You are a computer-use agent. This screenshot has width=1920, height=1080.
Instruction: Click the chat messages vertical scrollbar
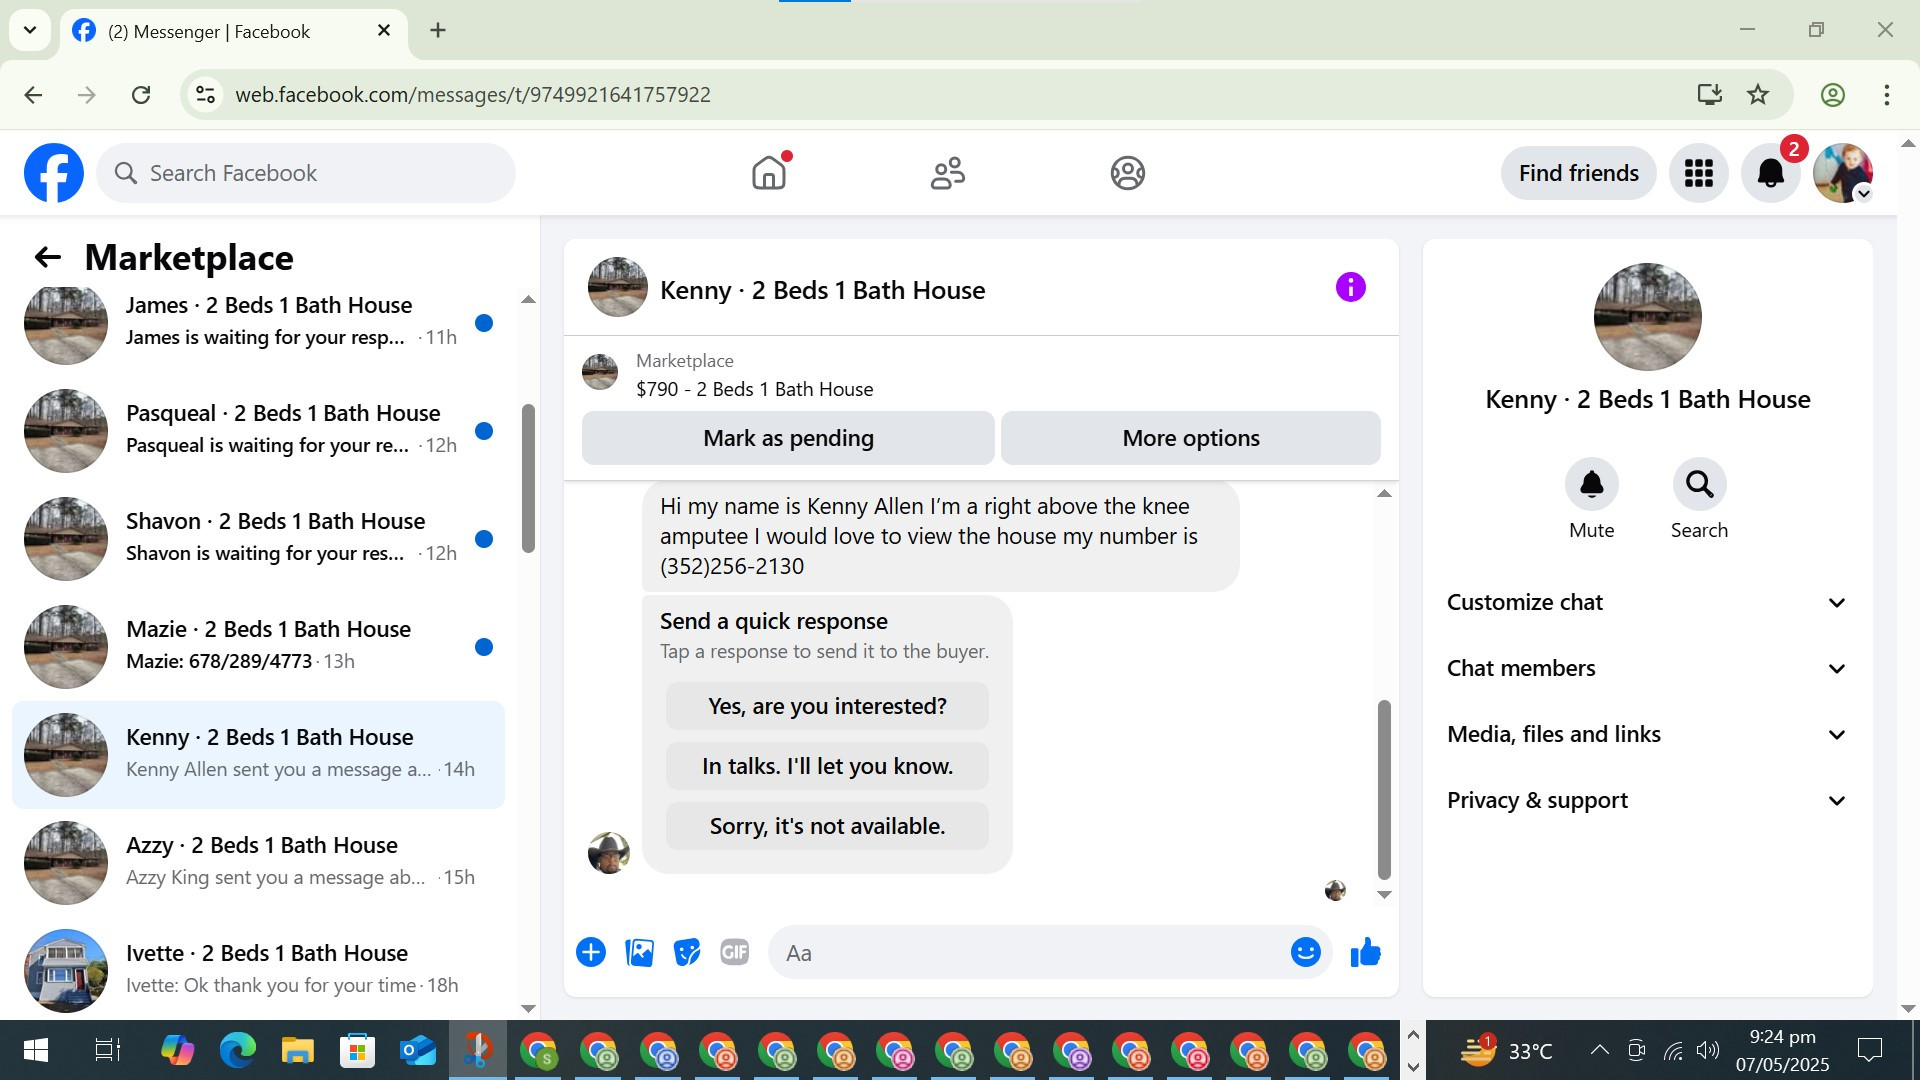[1384, 790]
